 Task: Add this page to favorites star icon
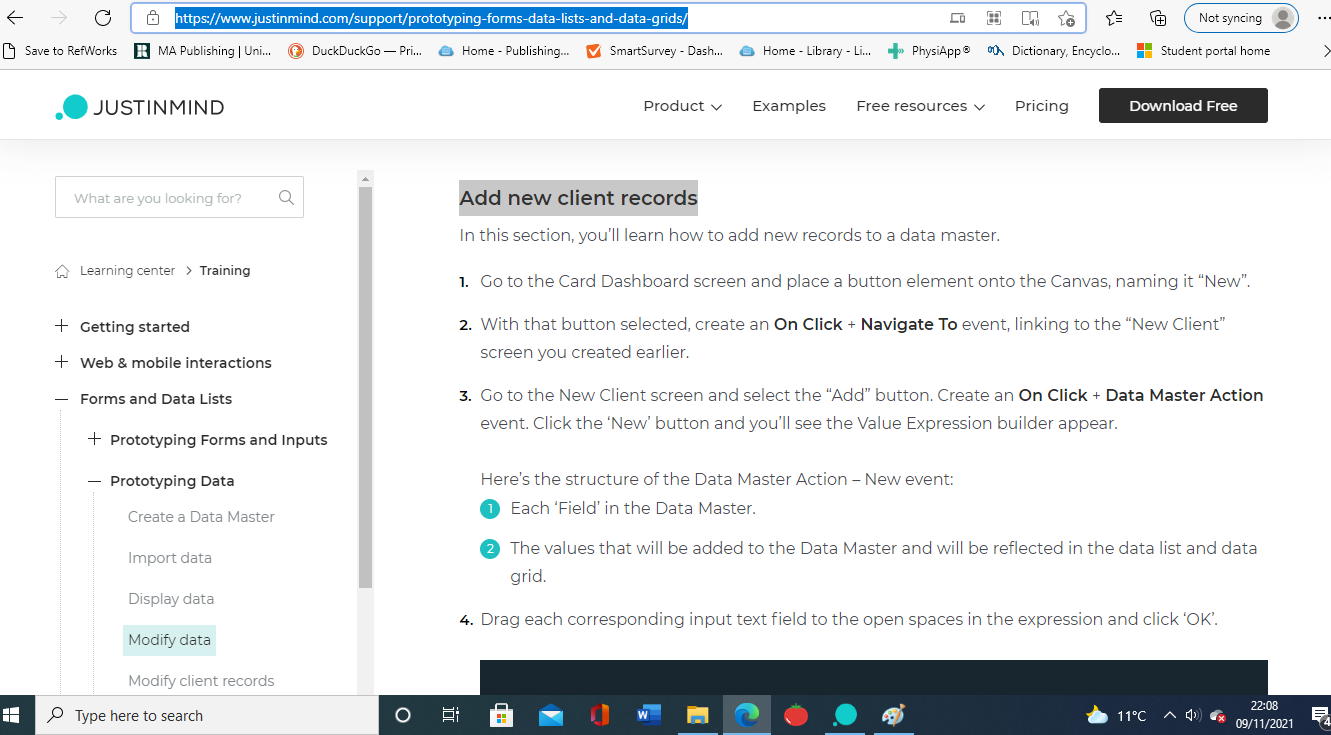point(1066,18)
